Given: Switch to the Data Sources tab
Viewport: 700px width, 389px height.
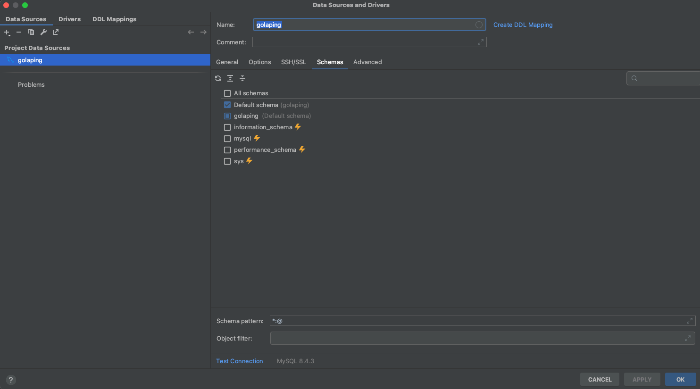Looking at the screenshot, I should click(x=26, y=19).
